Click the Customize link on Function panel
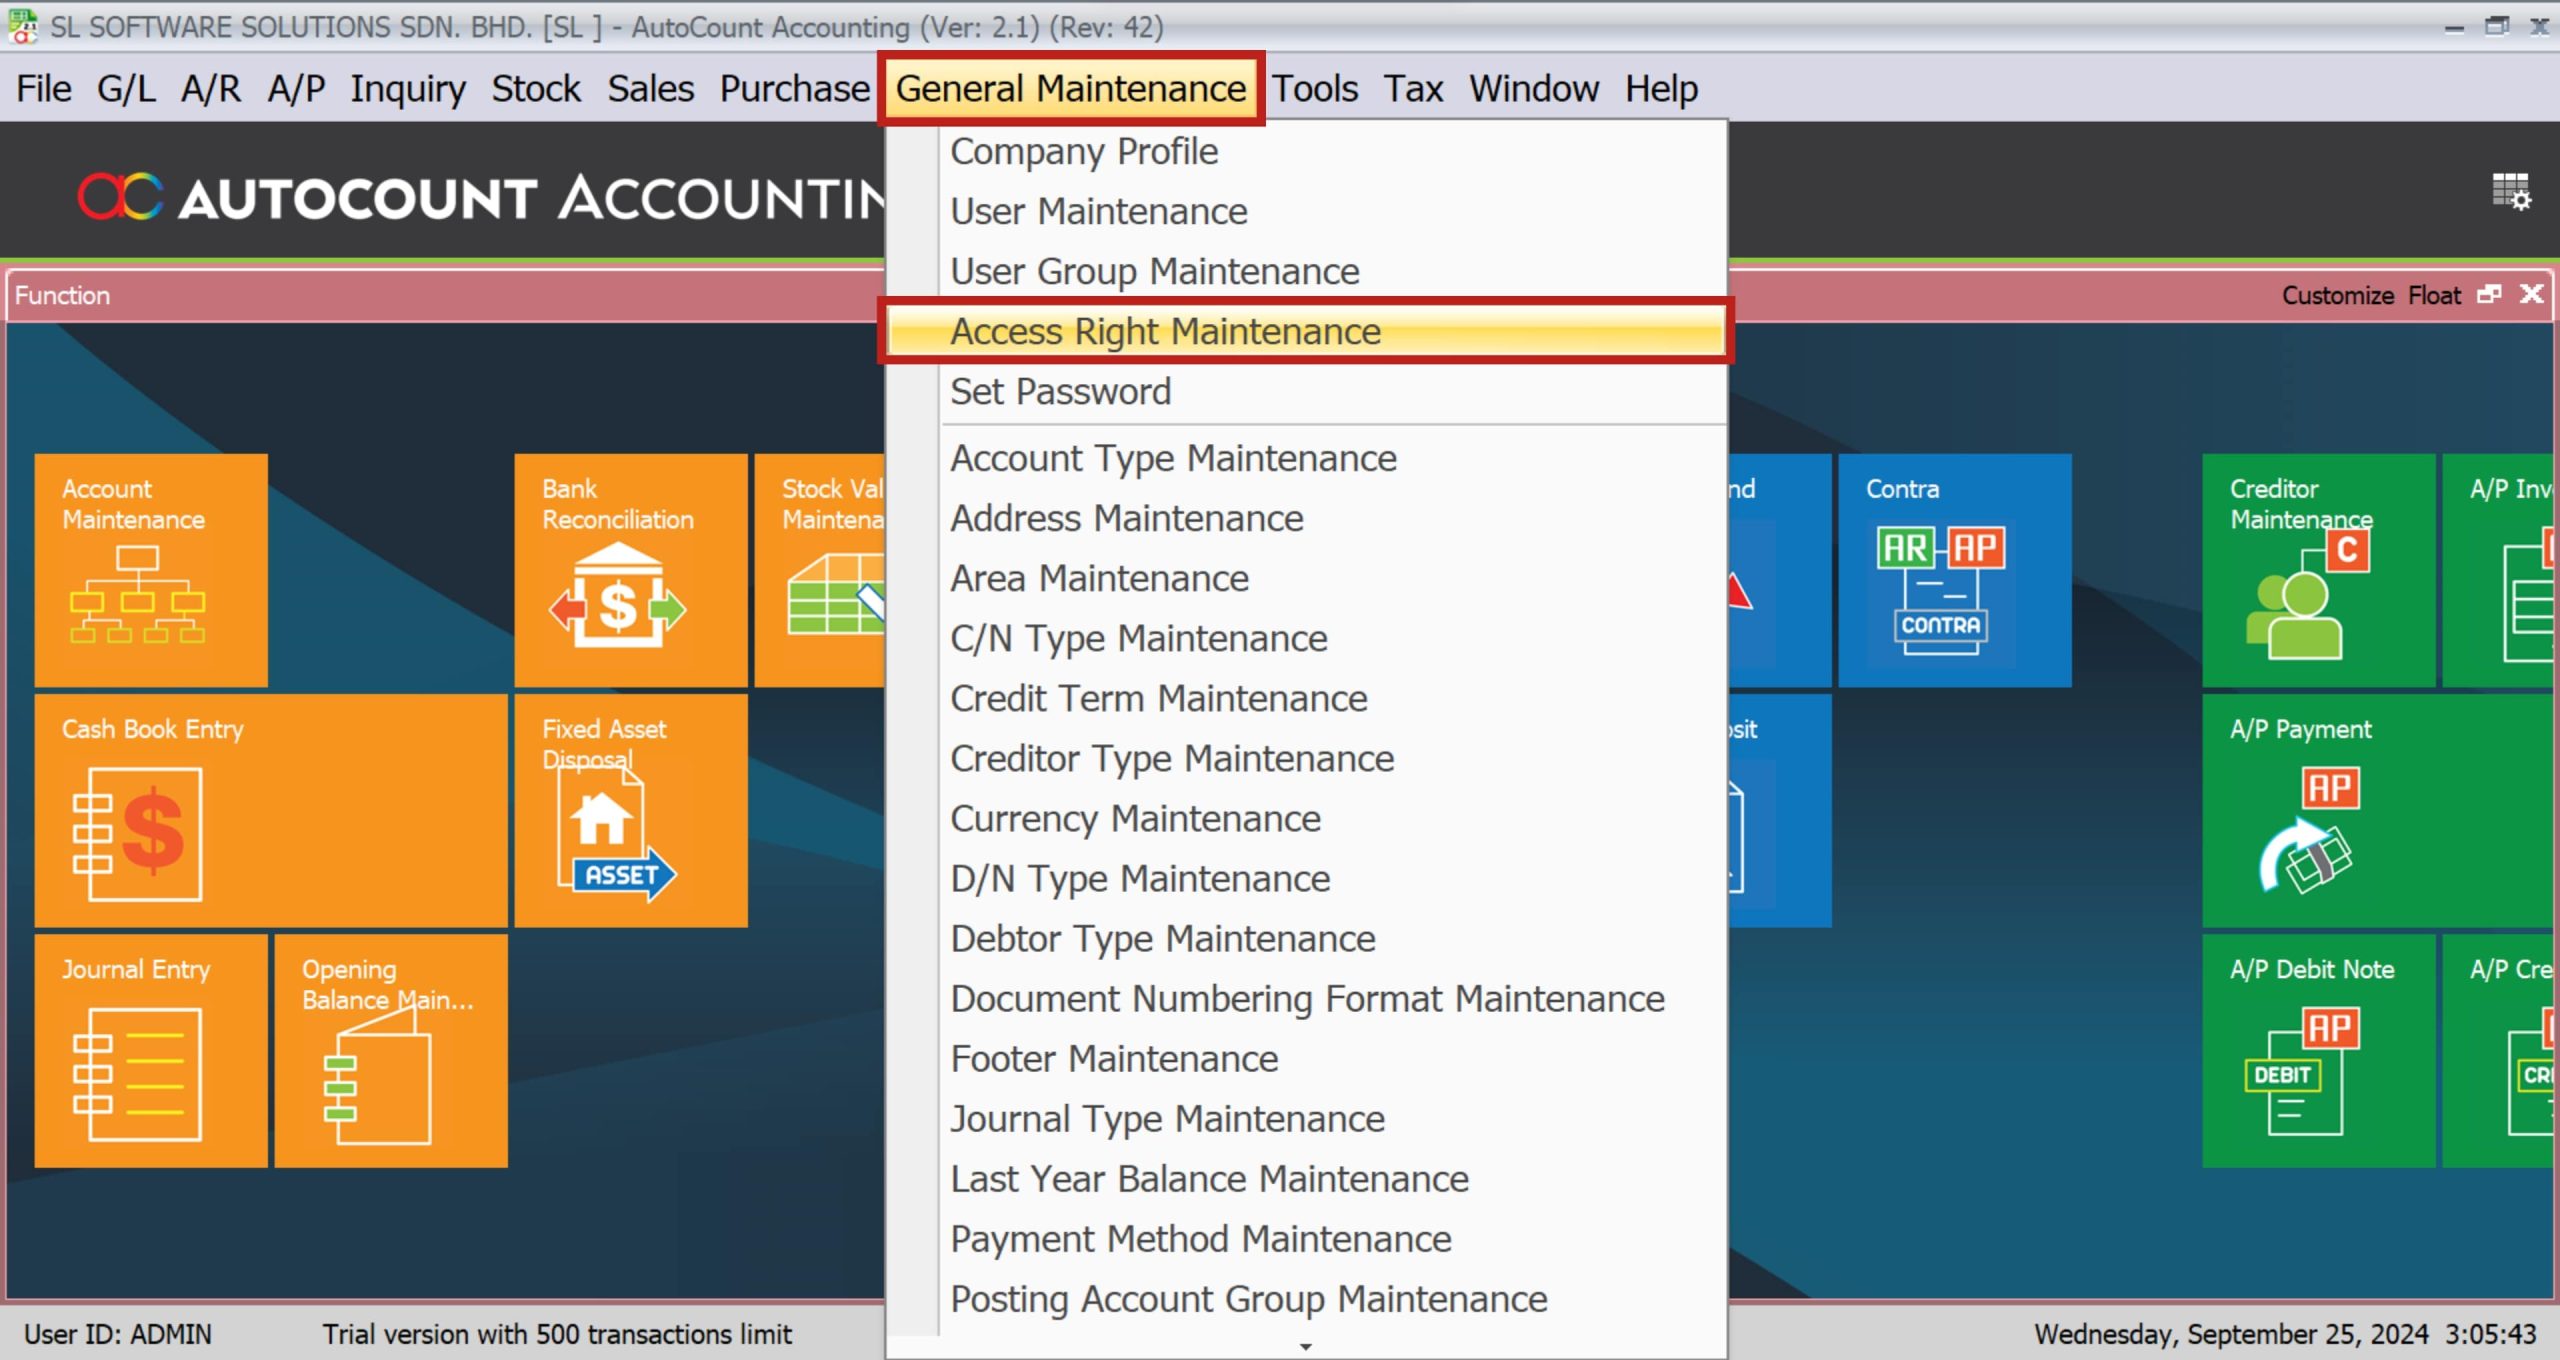The width and height of the screenshot is (2560, 1360). click(x=2339, y=295)
